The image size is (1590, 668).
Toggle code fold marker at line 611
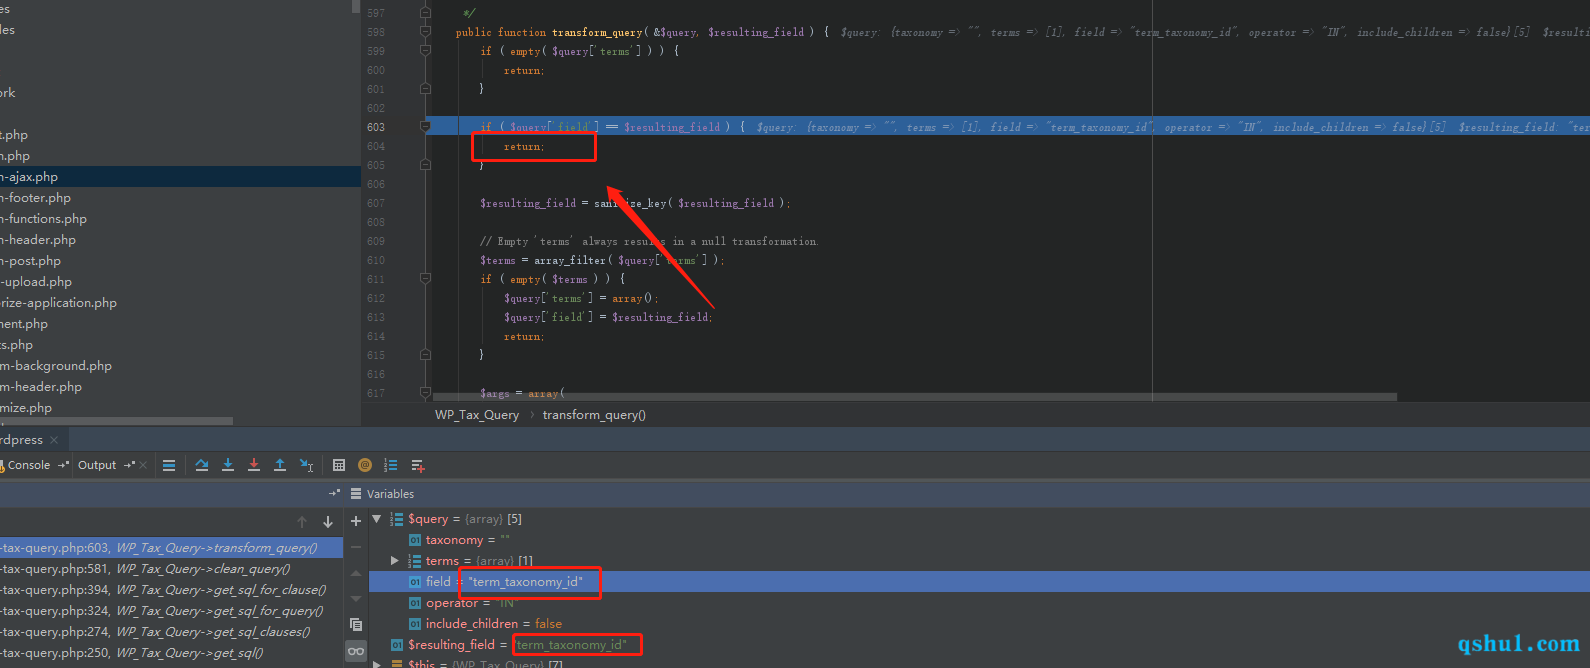pyautogui.click(x=425, y=279)
